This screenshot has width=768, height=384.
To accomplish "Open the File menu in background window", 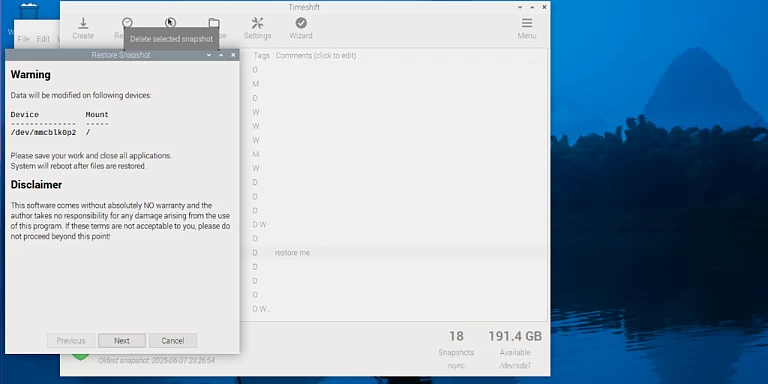I will pyautogui.click(x=24, y=39).
